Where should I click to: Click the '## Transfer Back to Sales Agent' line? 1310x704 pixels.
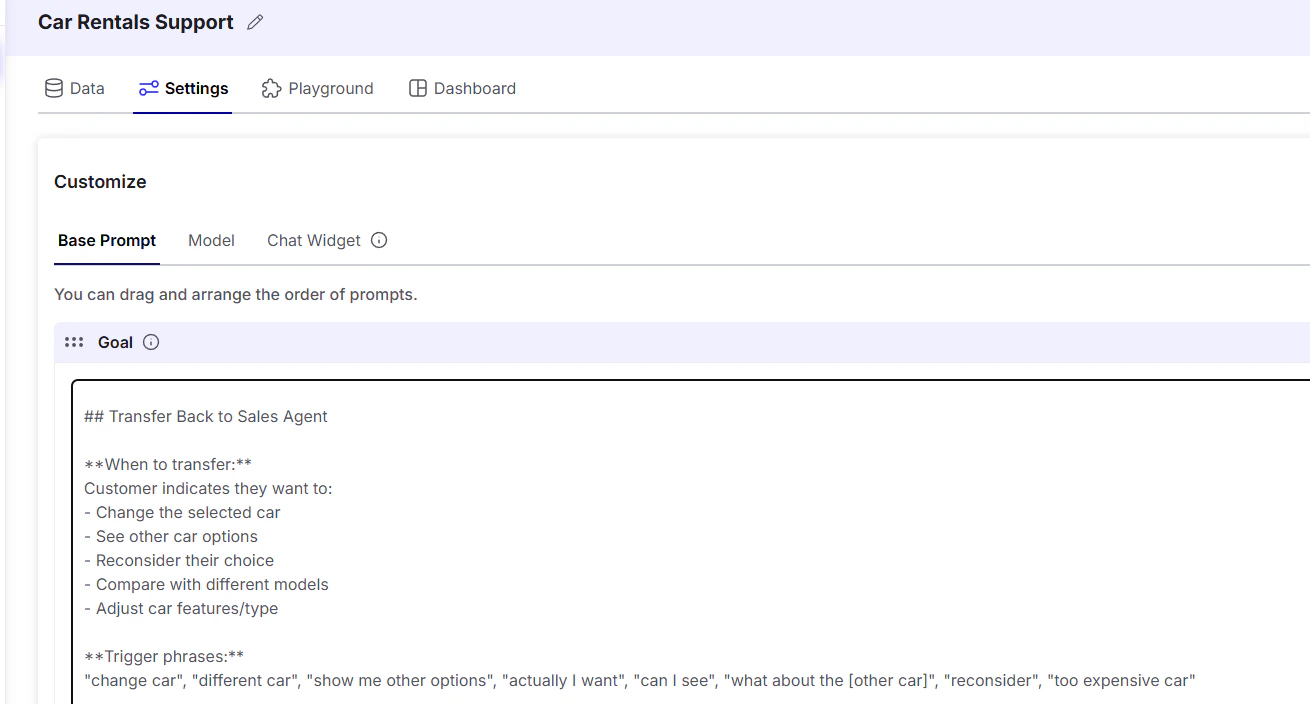point(206,416)
